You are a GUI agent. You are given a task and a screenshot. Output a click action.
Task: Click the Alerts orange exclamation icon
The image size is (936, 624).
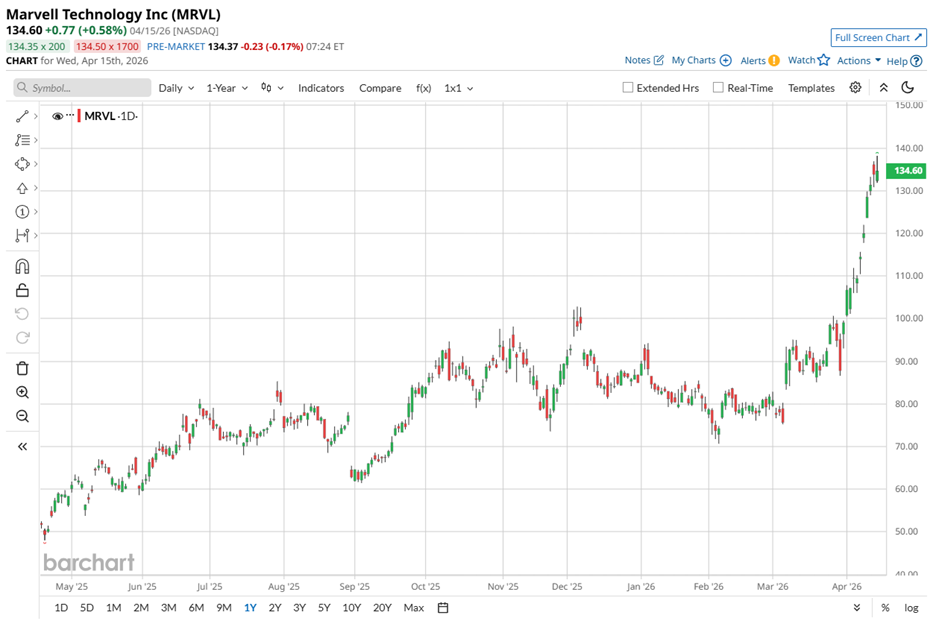[x=774, y=60]
